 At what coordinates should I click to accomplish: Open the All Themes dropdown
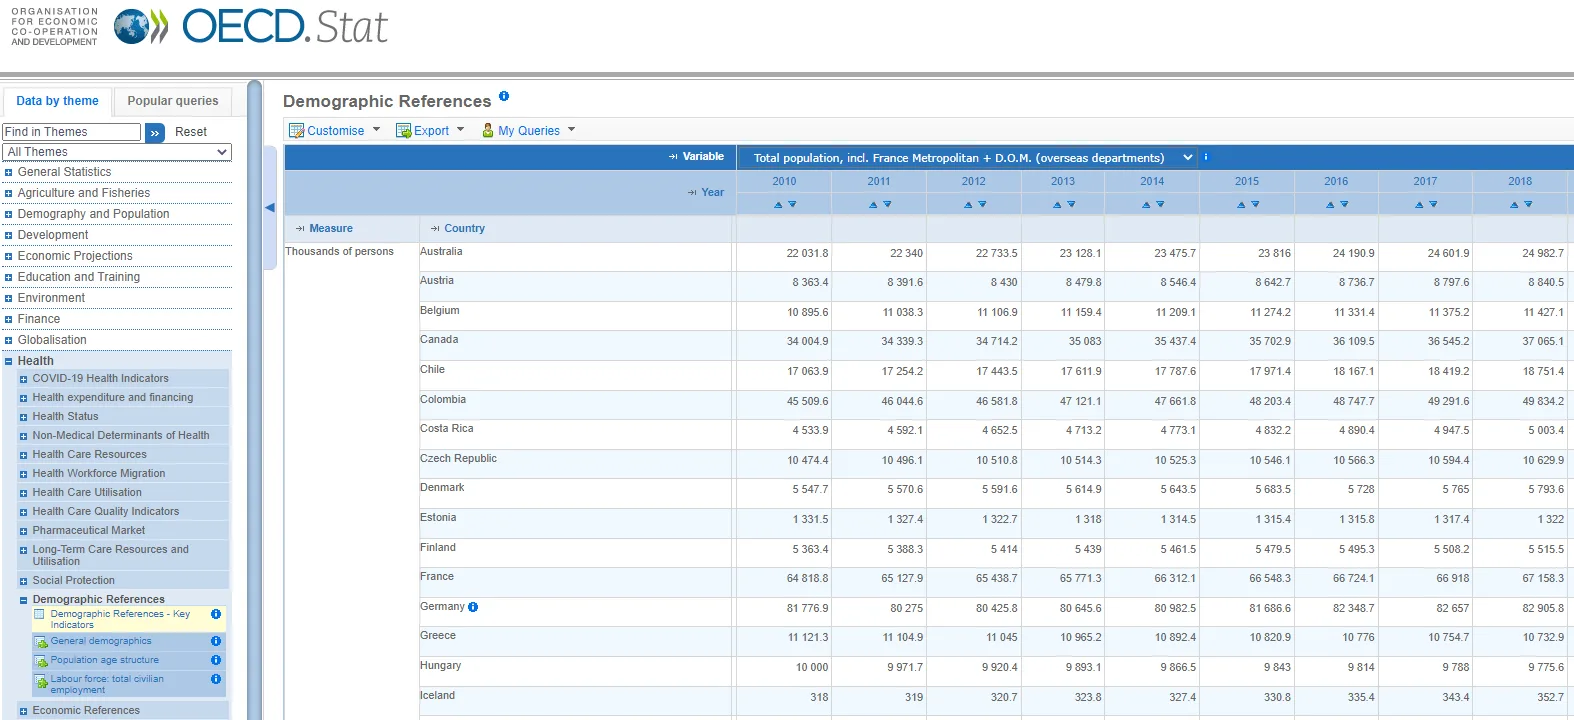tap(117, 152)
